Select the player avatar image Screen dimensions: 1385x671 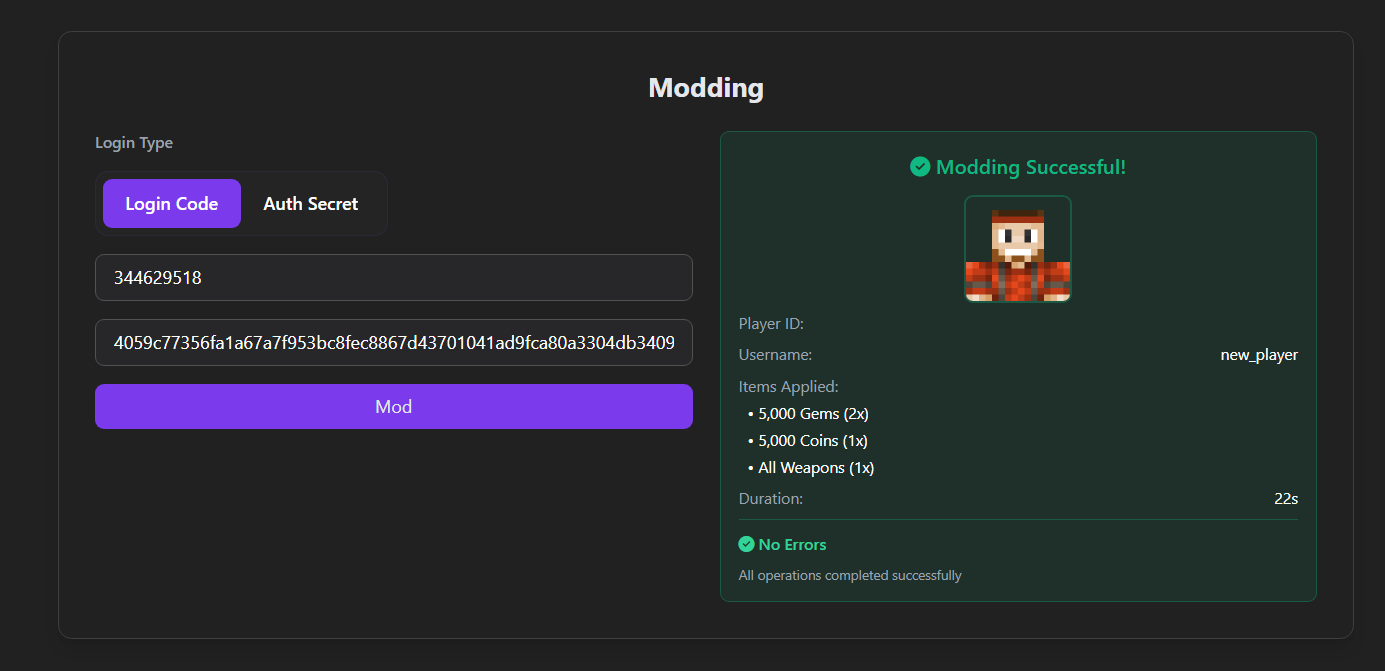pos(1017,249)
